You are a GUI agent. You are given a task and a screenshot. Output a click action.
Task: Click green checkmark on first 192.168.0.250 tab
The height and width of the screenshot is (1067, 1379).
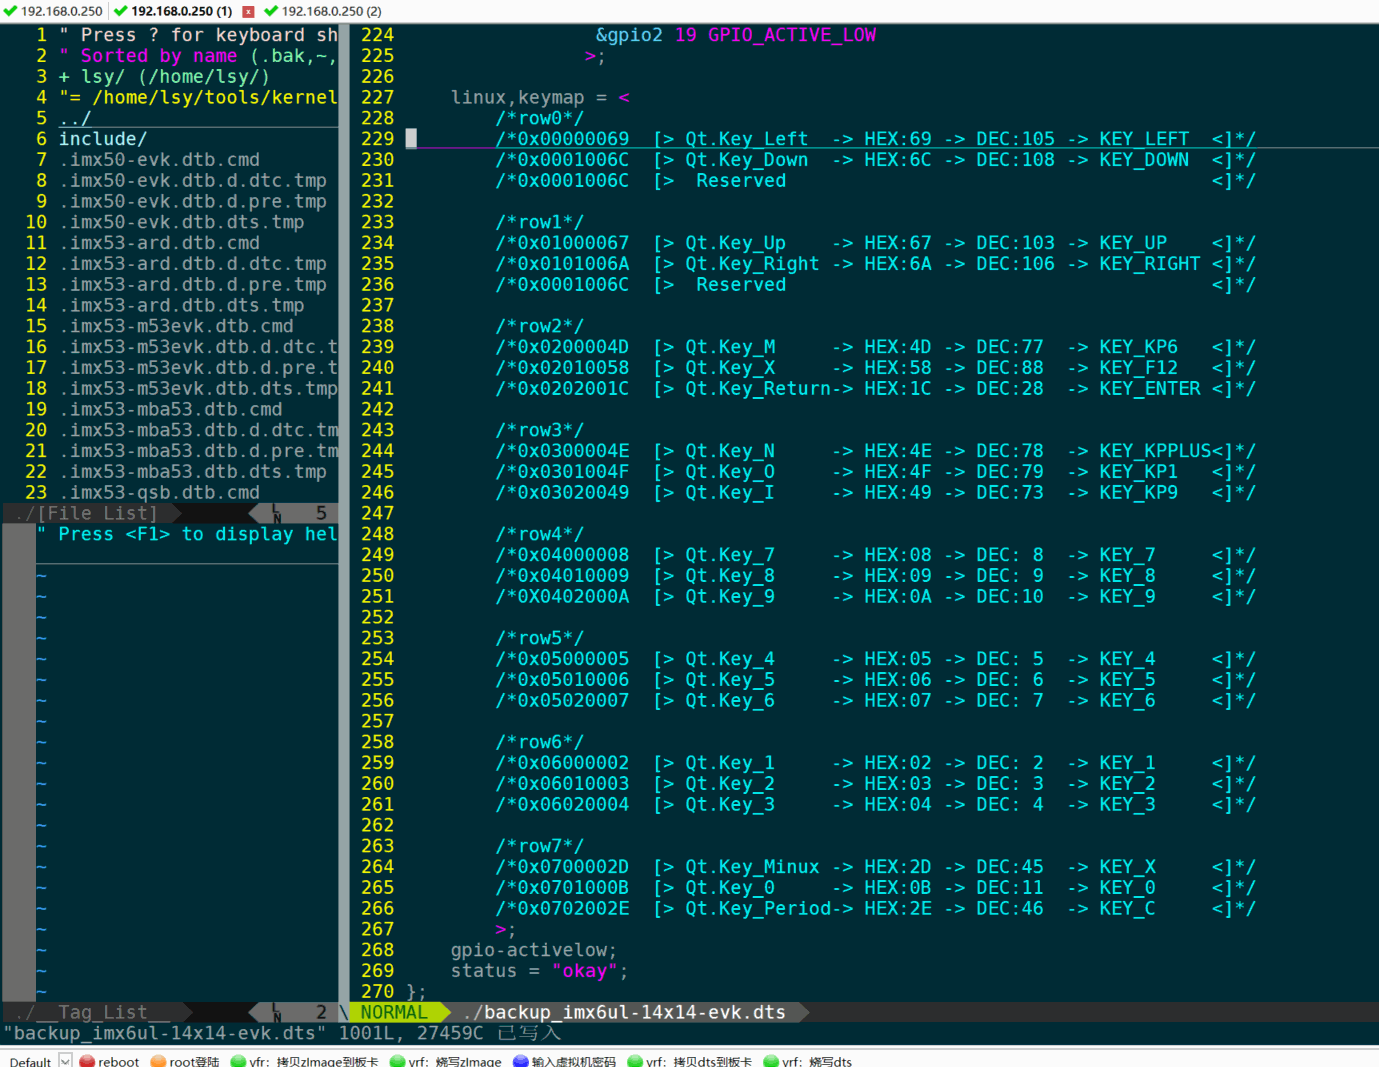point(10,11)
